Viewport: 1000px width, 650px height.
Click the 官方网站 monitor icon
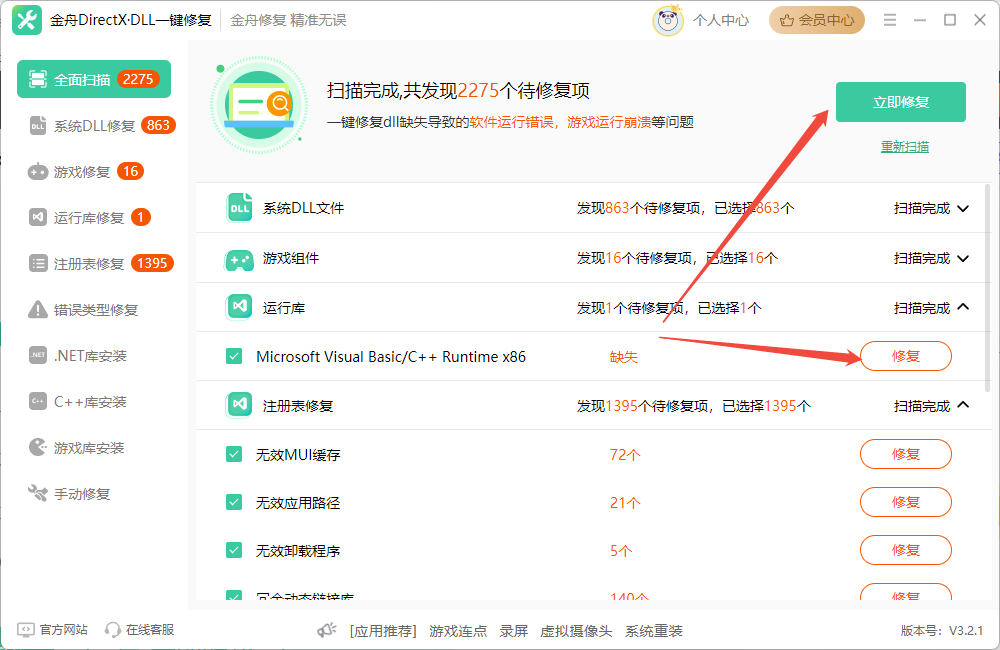coord(26,630)
